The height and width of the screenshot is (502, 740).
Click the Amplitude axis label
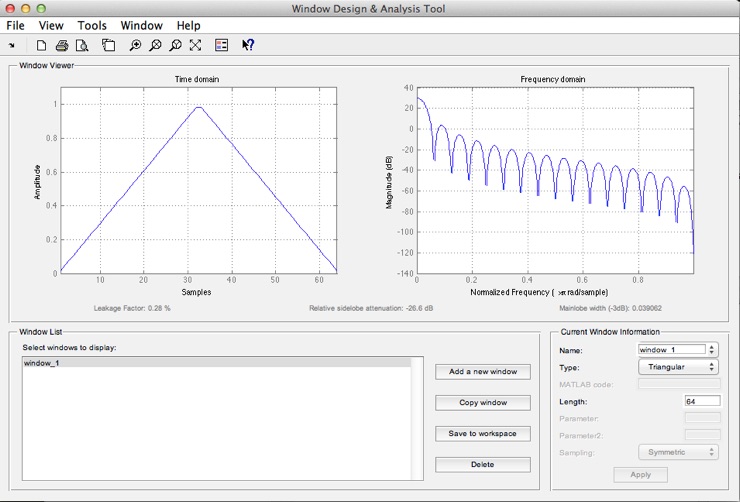click(37, 182)
